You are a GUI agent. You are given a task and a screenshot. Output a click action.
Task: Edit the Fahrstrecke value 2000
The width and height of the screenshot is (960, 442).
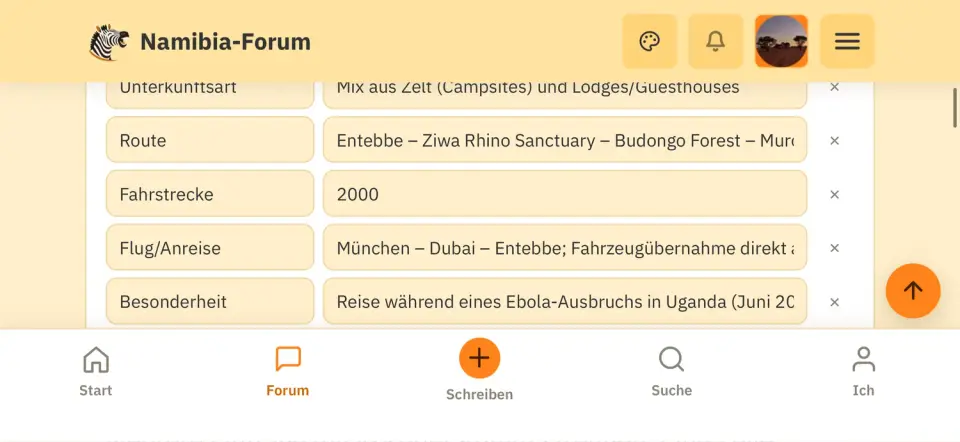(565, 193)
